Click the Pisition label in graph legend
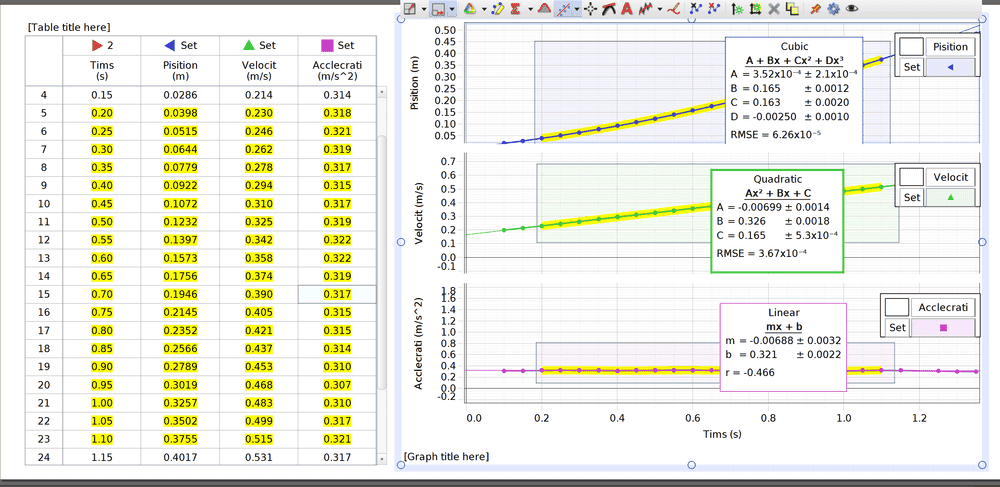 (950, 46)
